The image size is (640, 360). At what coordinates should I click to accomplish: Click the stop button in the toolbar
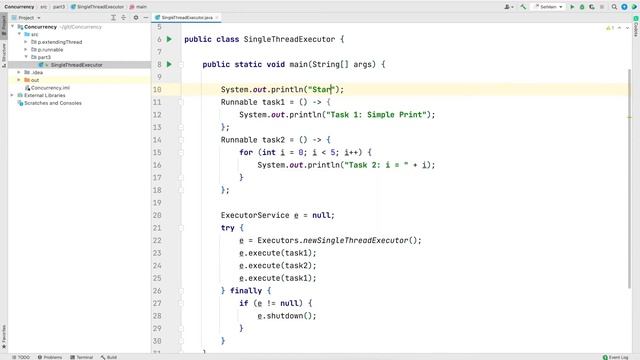[602, 7]
